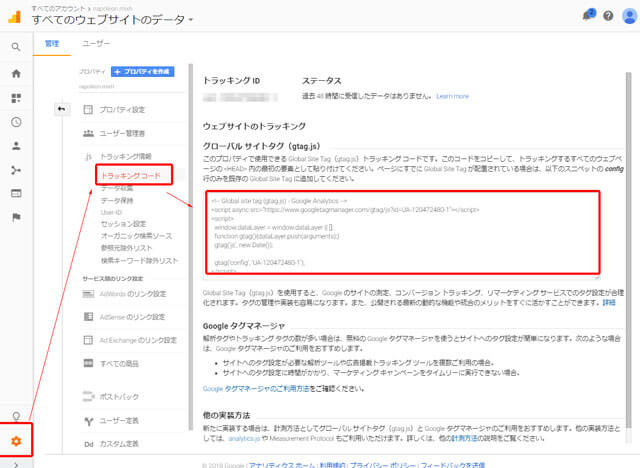
Task: Open the 計測方法 link
Action: click(x=464, y=438)
